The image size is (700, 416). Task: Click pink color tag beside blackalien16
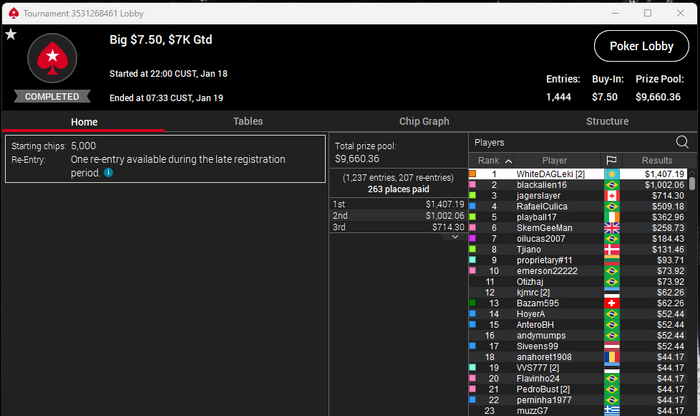pyautogui.click(x=472, y=184)
